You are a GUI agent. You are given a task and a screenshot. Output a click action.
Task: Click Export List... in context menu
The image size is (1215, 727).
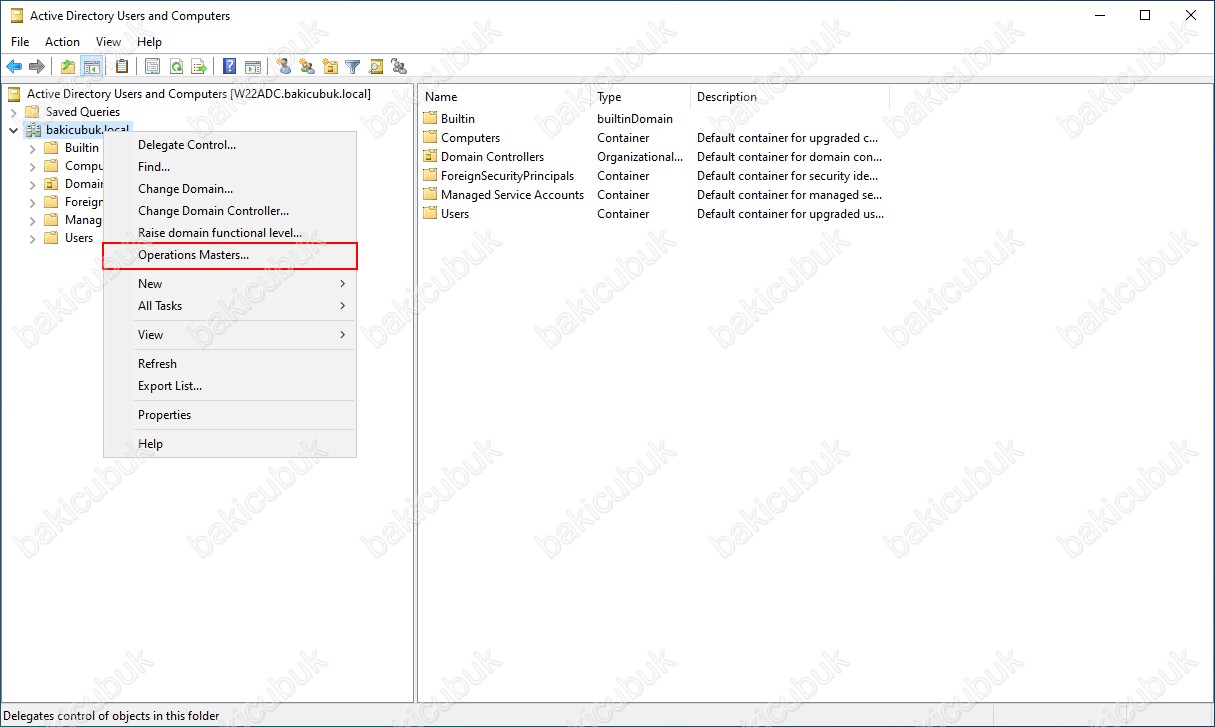coord(229,386)
